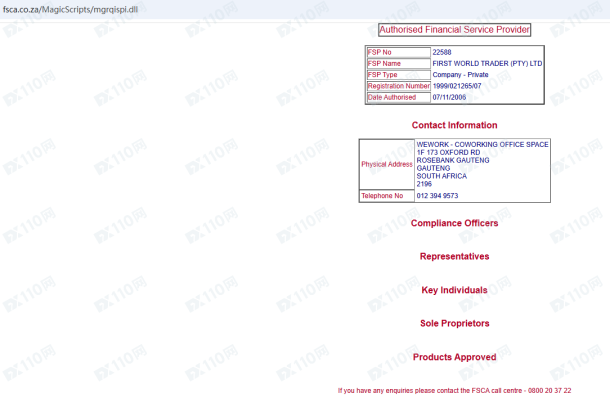Click the fsca.co.za URL in address bar

click(70, 9)
